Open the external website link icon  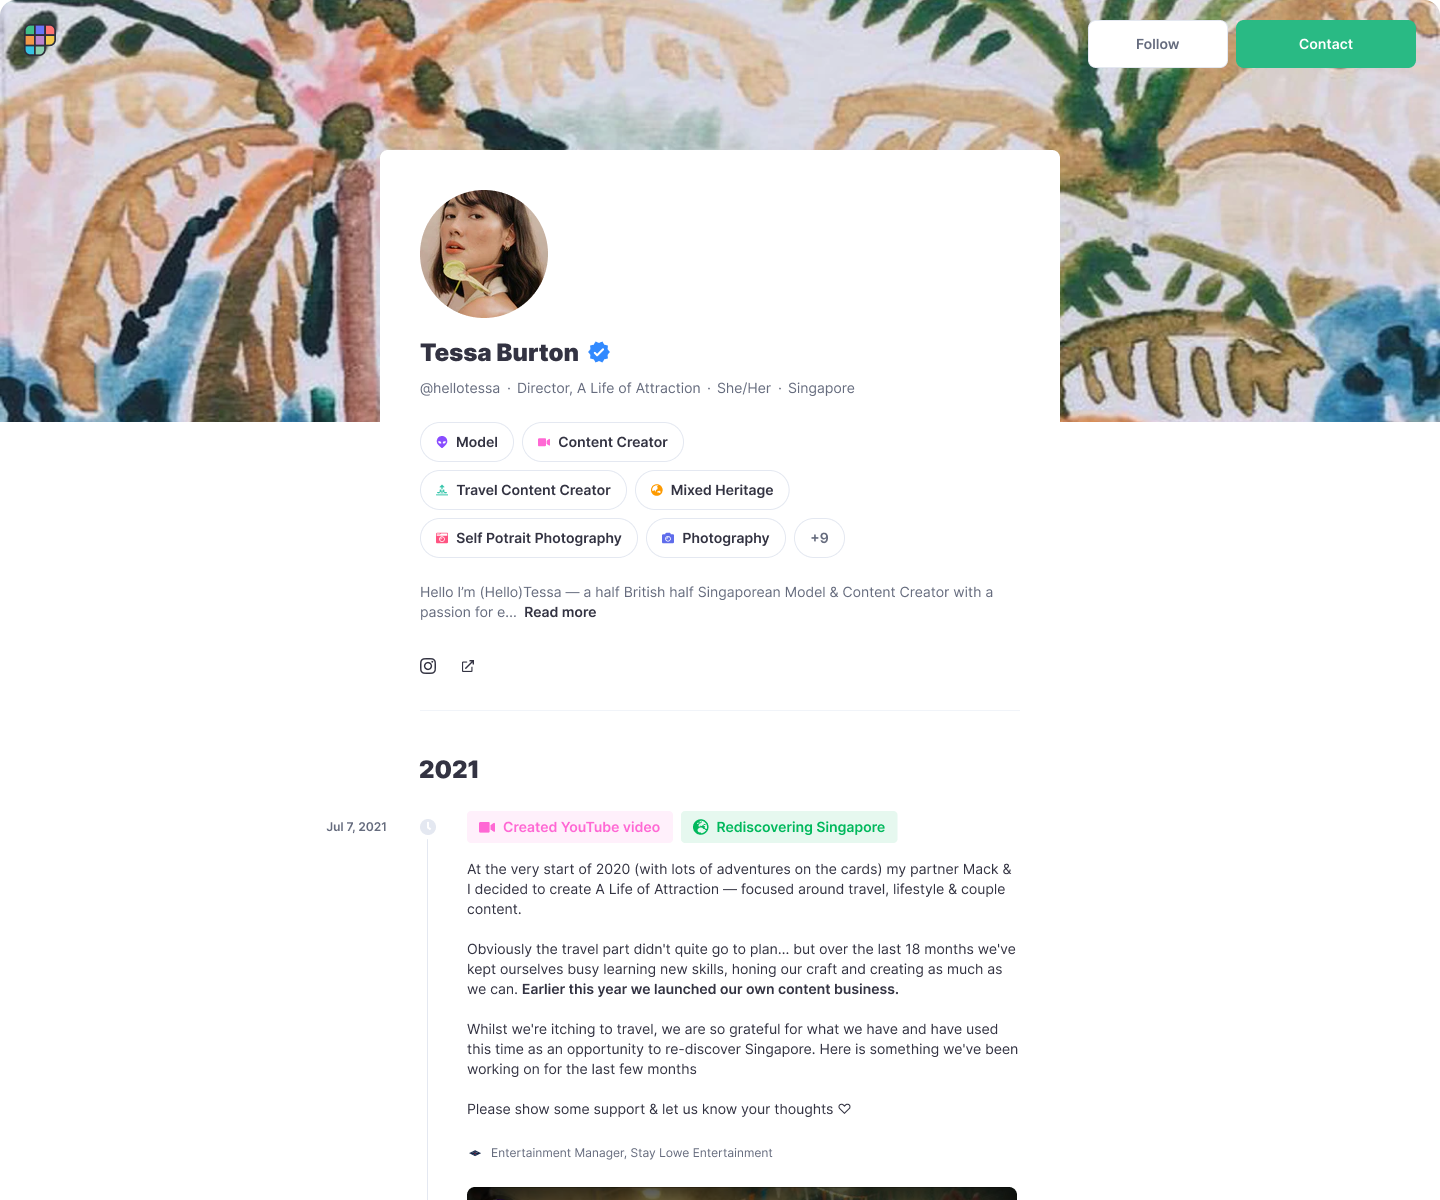[x=468, y=666]
